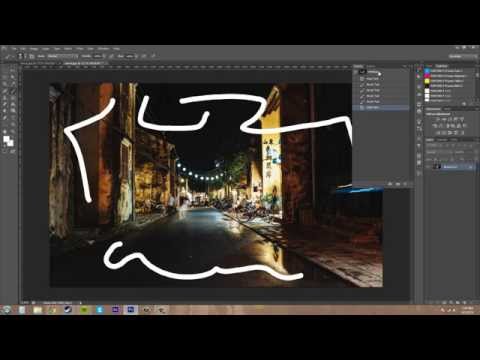
Task: Click the taskbar clock
Action: [468, 310]
